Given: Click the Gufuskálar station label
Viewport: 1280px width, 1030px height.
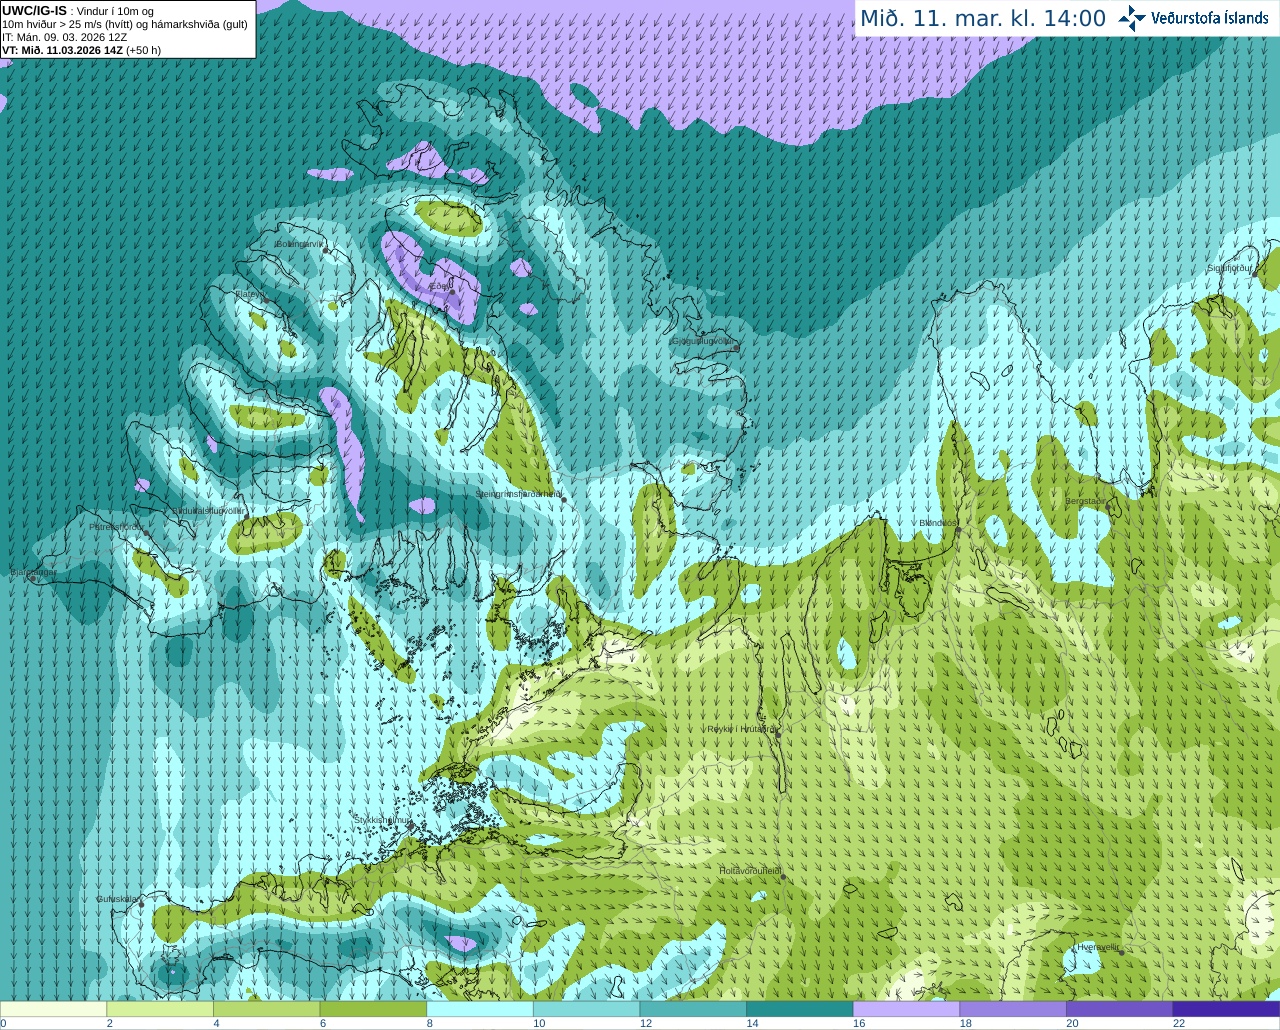Looking at the screenshot, I should click(117, 899).
